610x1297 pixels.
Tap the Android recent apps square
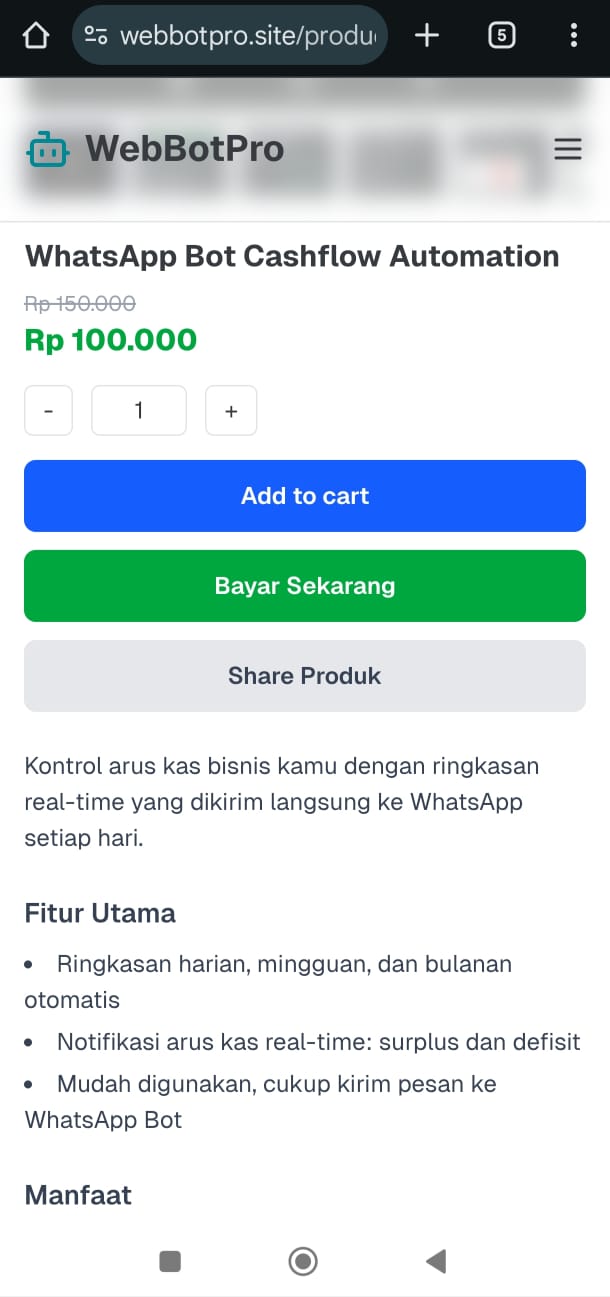point(170,1261)
